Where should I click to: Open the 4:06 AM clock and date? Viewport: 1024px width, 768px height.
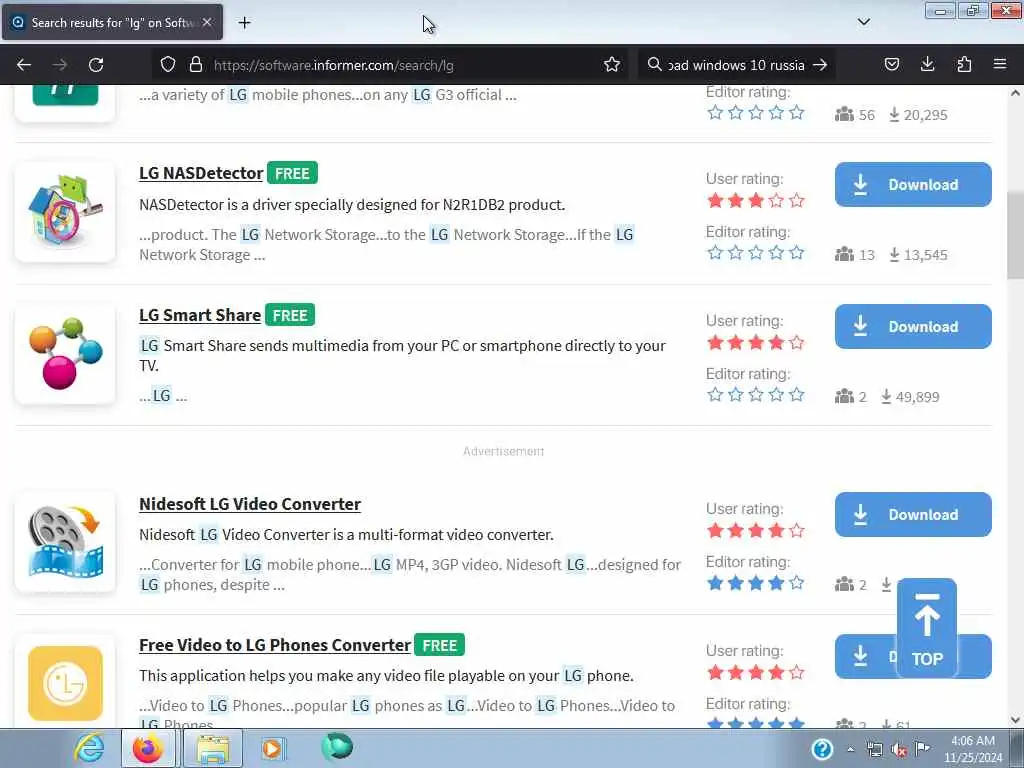(x=973, y=749)
